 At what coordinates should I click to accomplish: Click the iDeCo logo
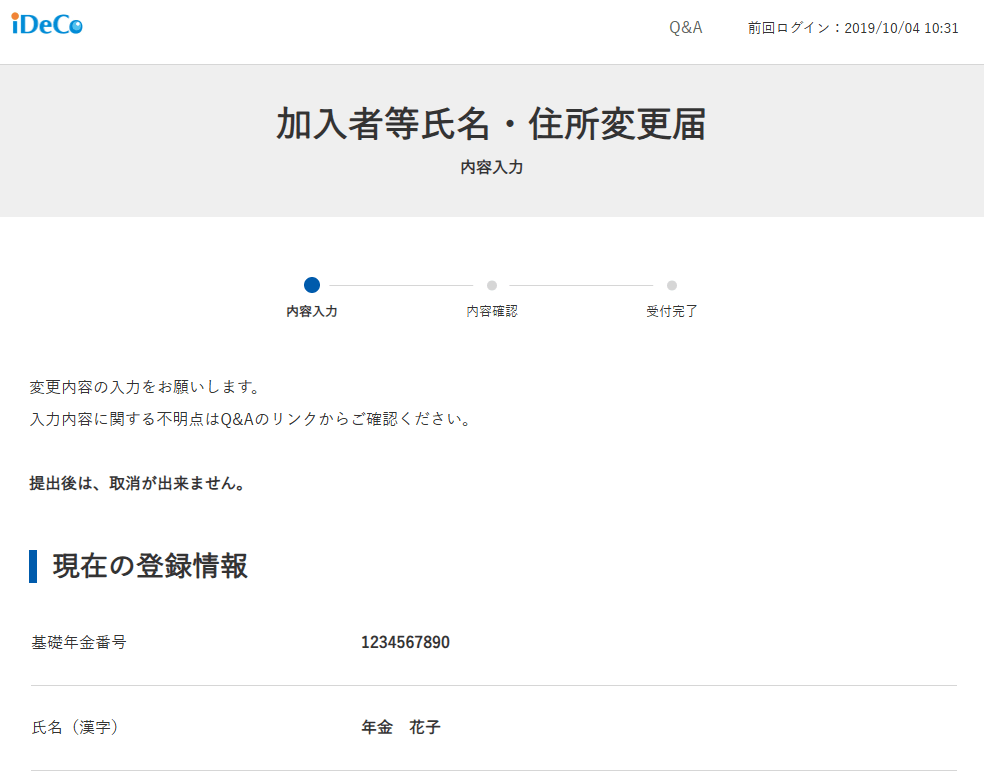(47, 26)
